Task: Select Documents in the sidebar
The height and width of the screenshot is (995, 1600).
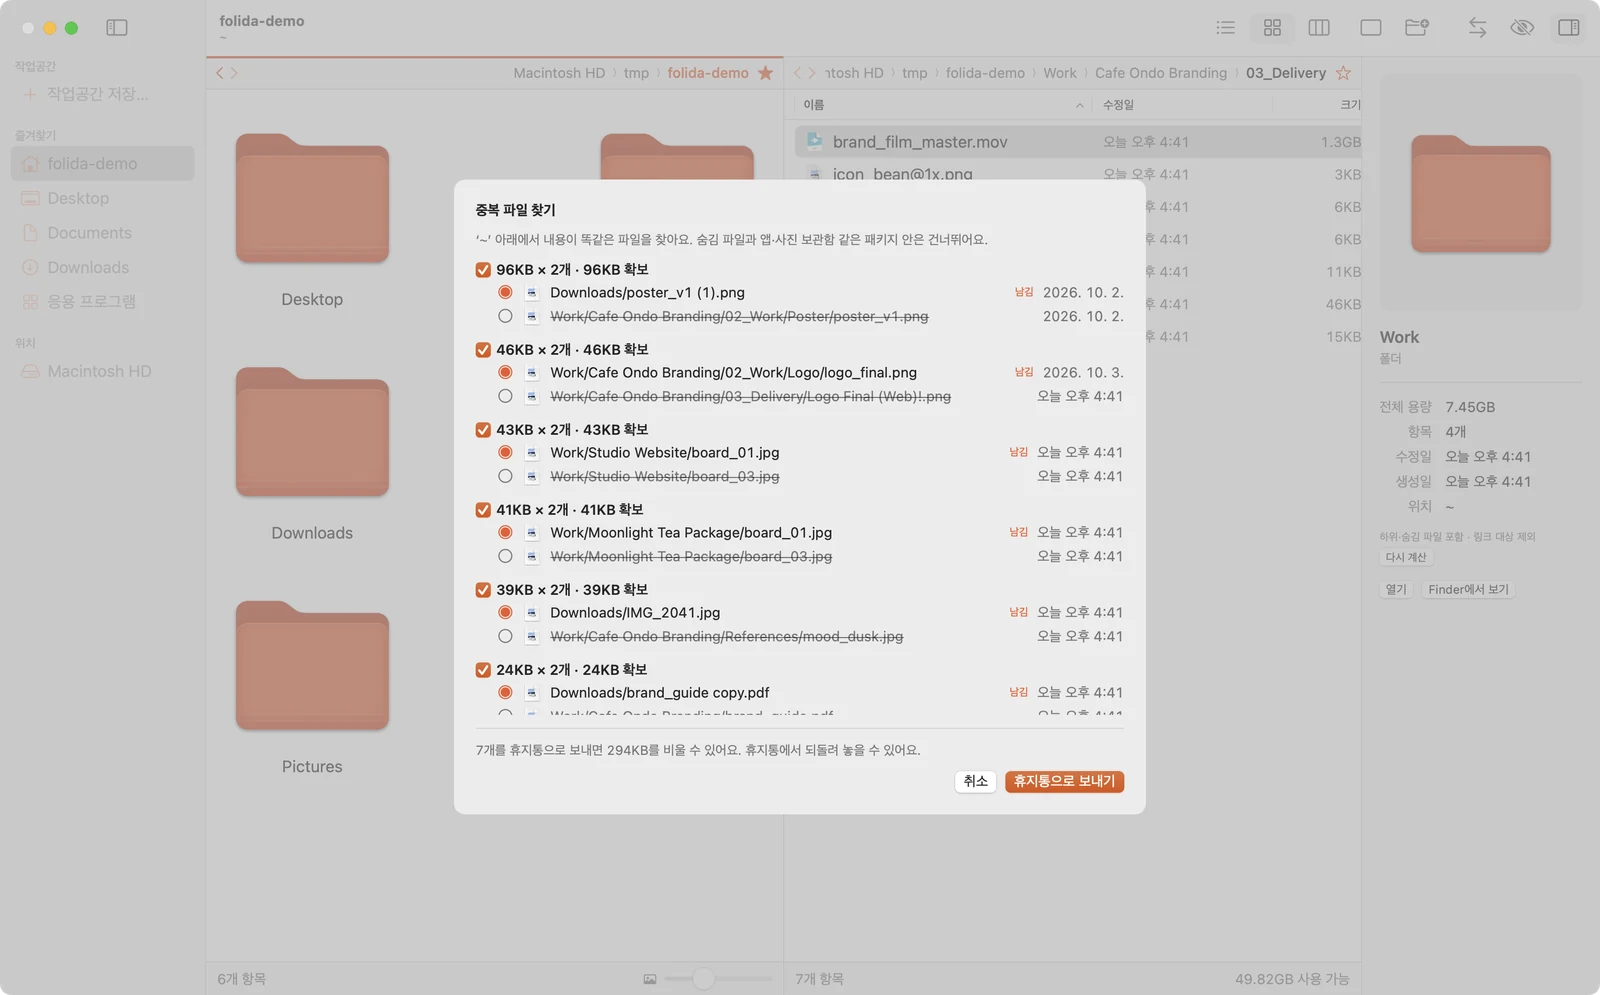Action: pyautogui.click(x=102, y=233)
